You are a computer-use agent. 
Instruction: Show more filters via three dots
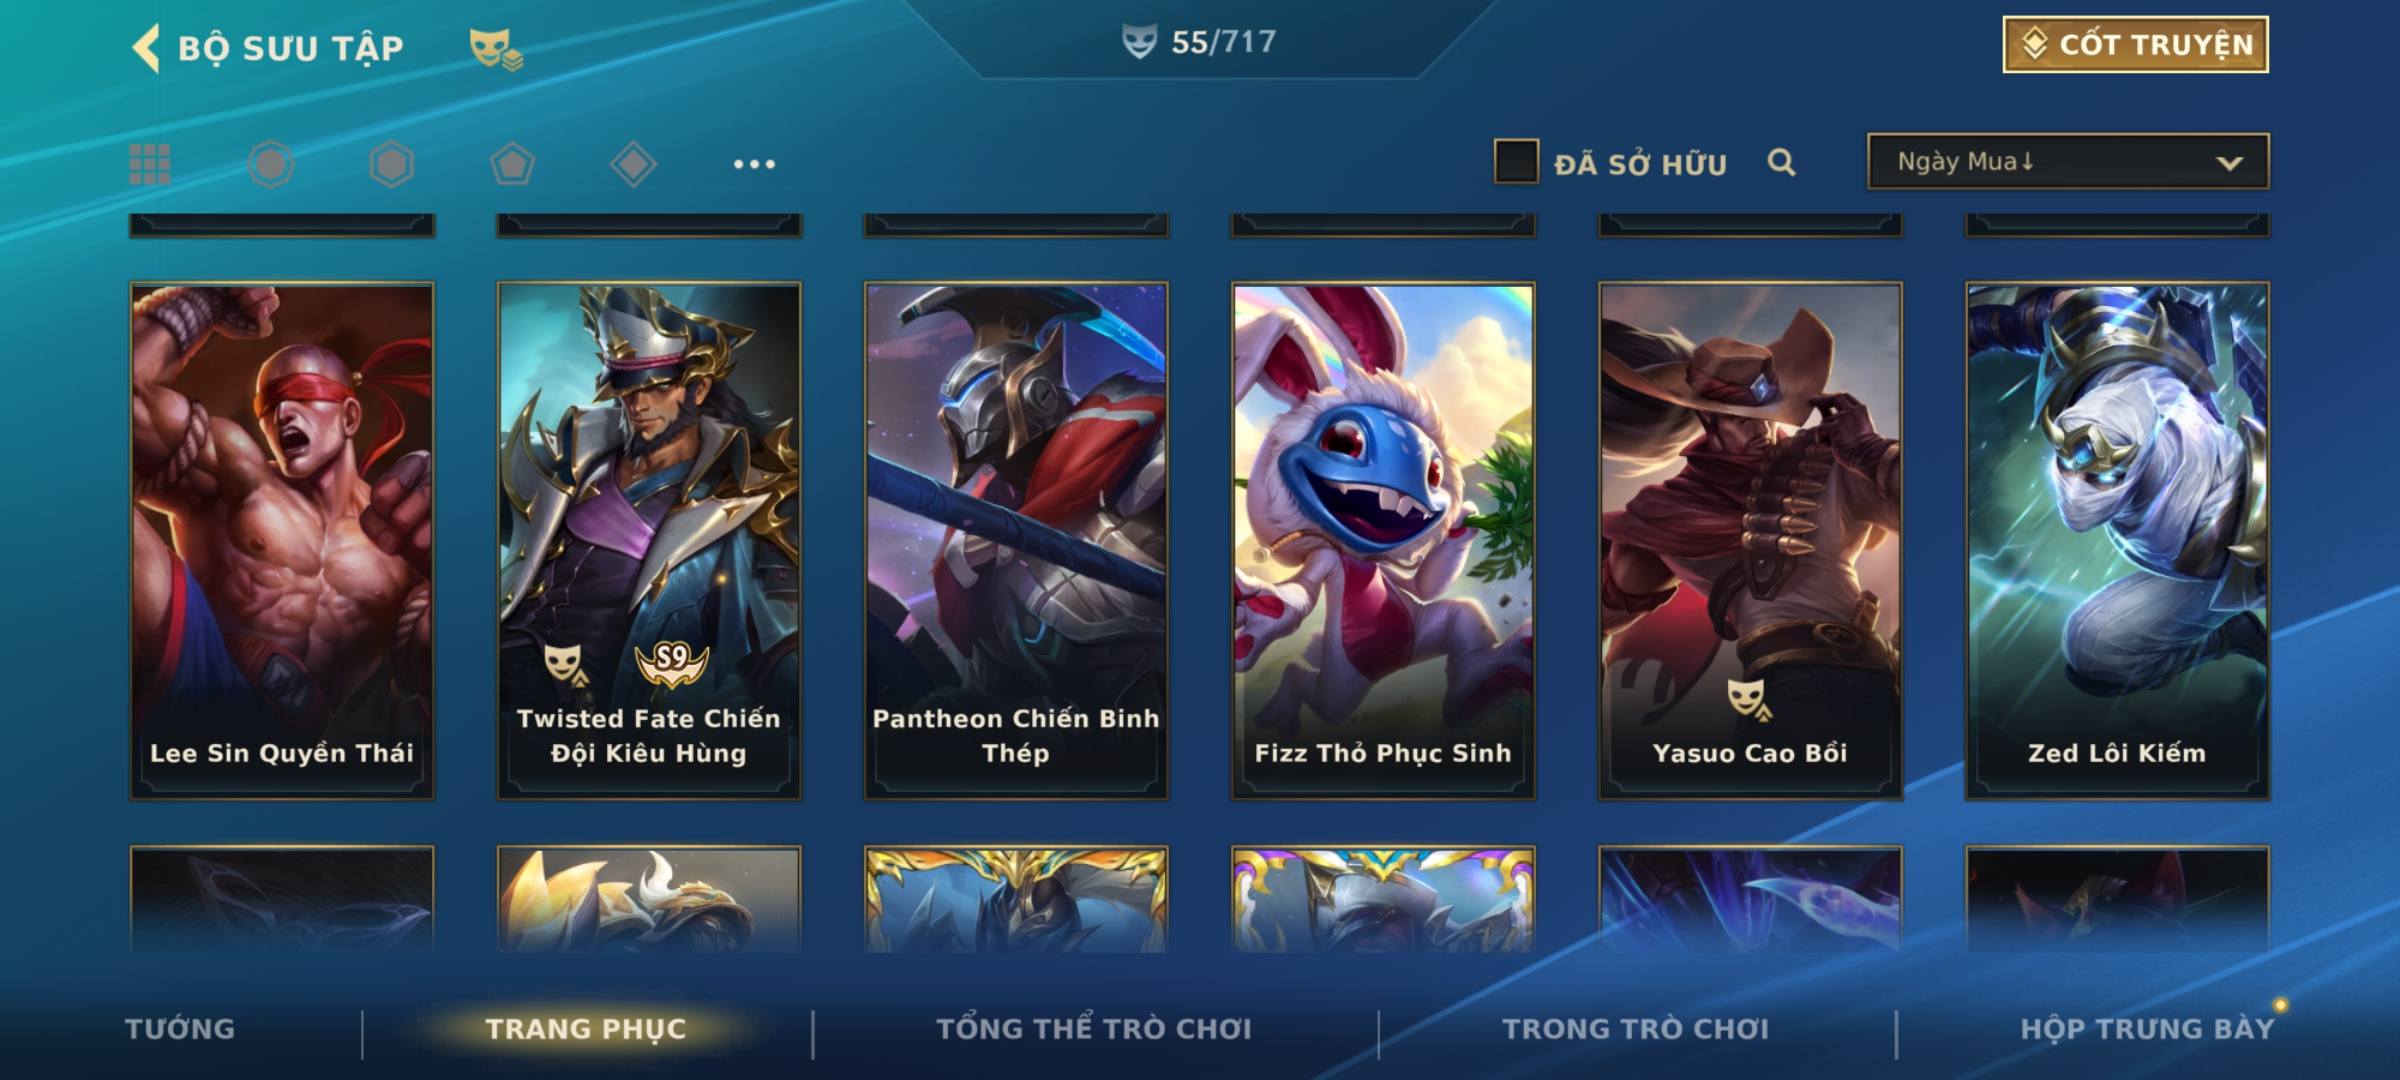(x=754, y=164)
